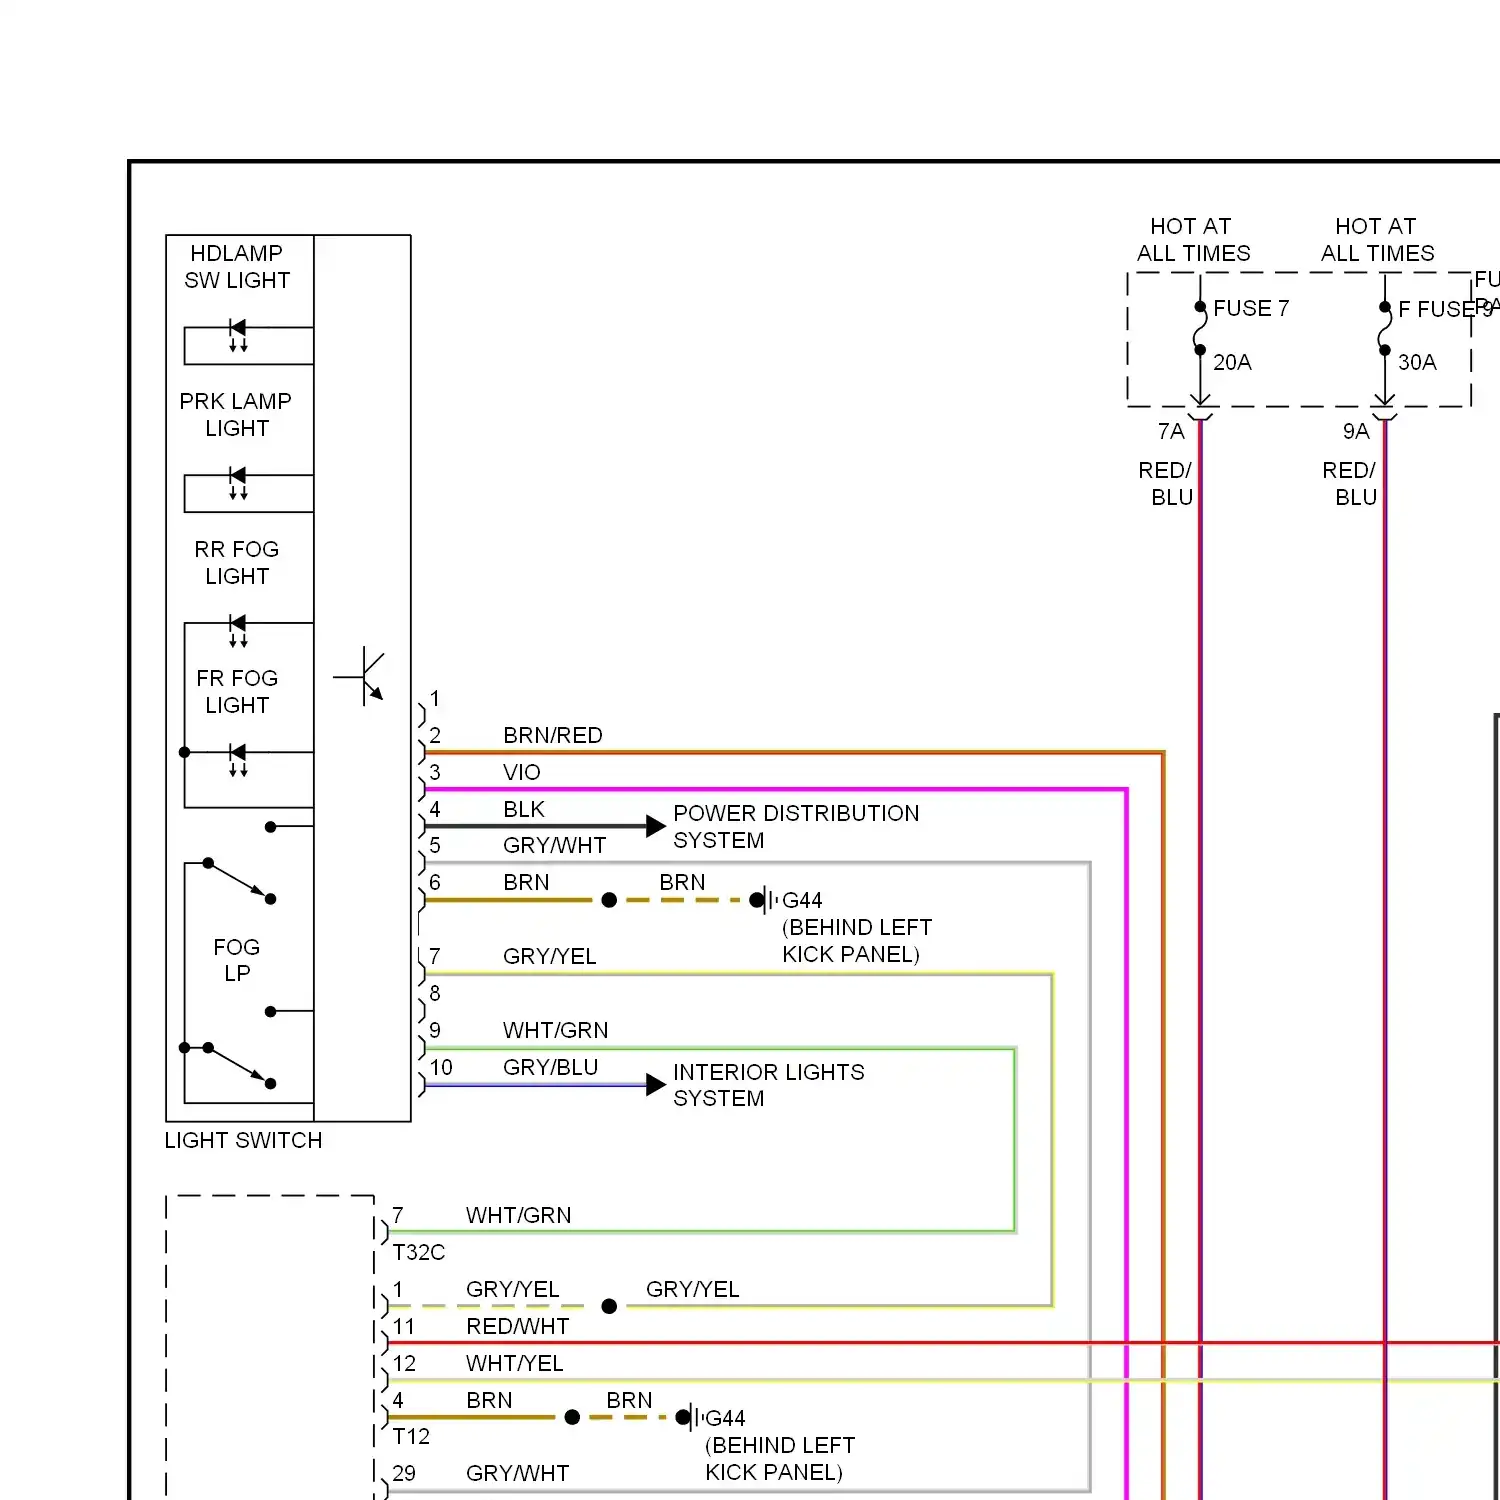Image resolution: width=1500 pixels, height=1500 pixels.
Task: Click the LED symbol under HDLAMP SW LIGHT
Action: pos(238,335)
